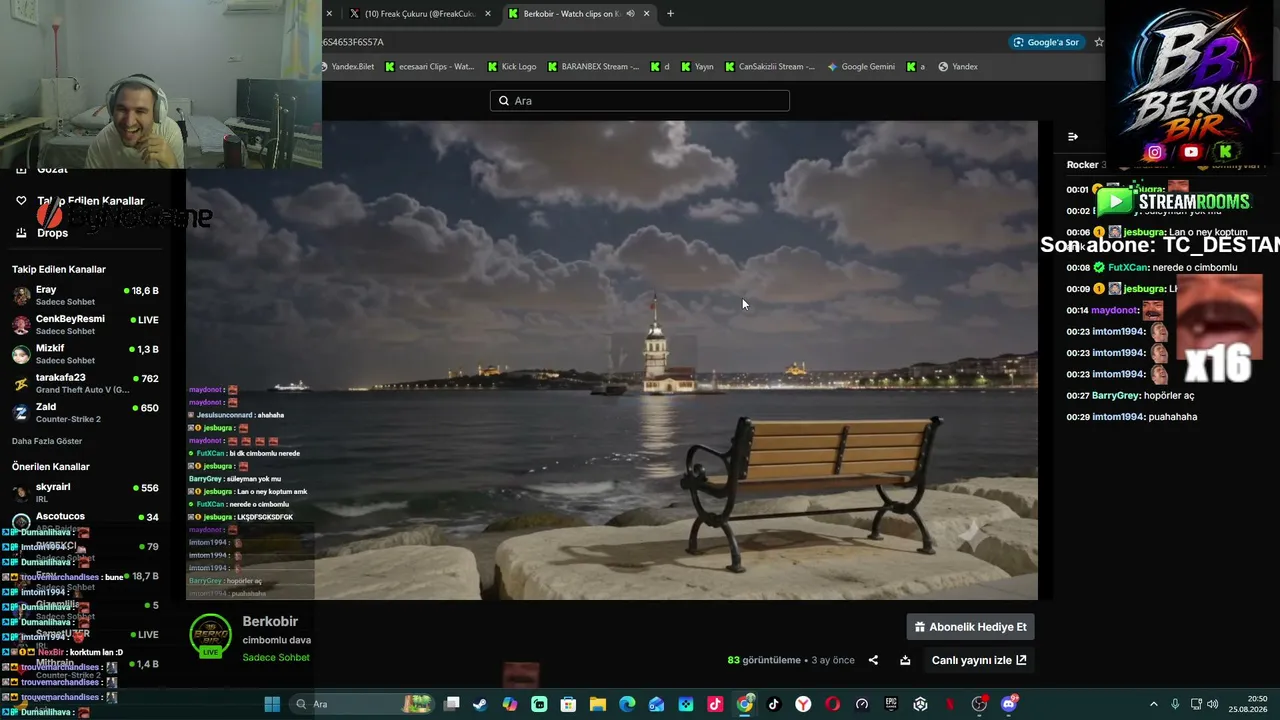Click the microphone icon in the system tray
The height and width of the screenshot is (720, 1280).
click(x=1175, y=704)
